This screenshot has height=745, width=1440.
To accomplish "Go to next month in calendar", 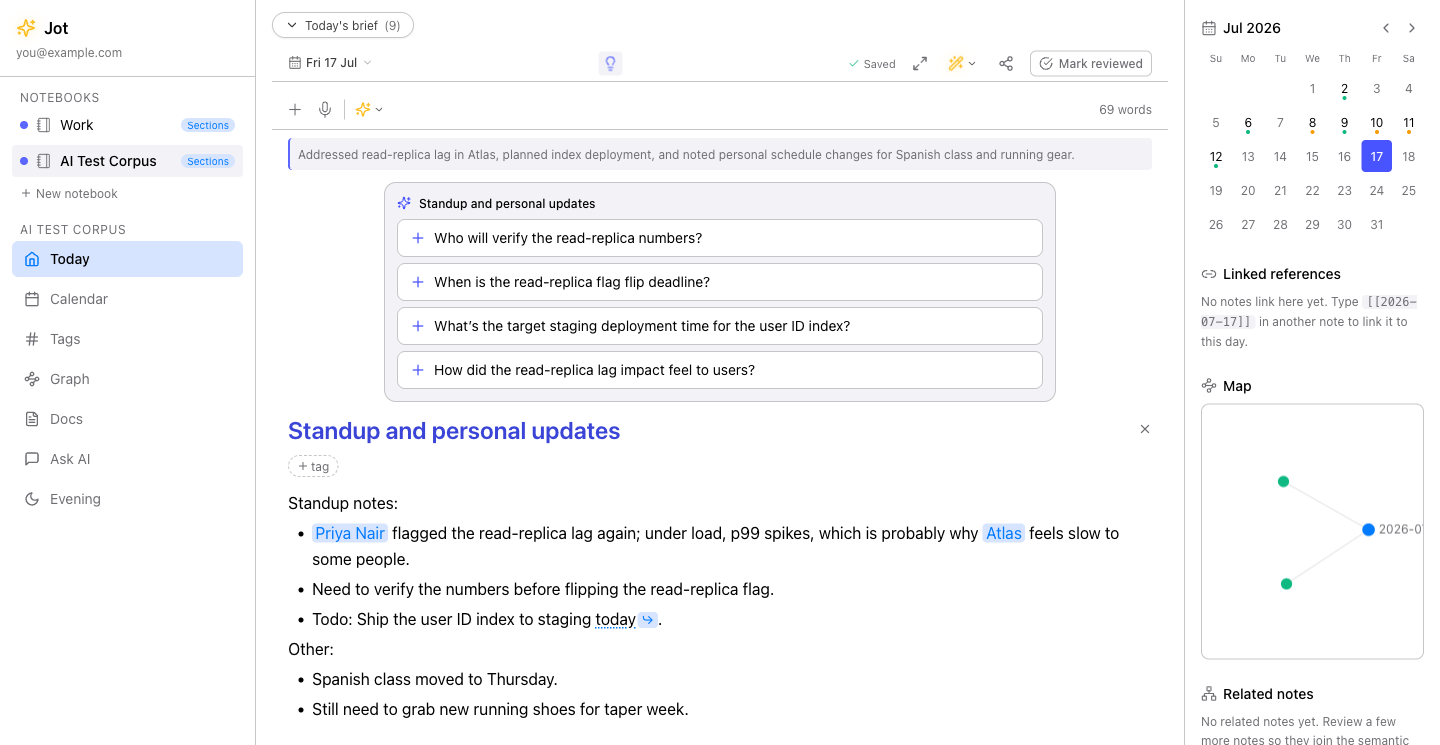I will [x=1412, y=28].
